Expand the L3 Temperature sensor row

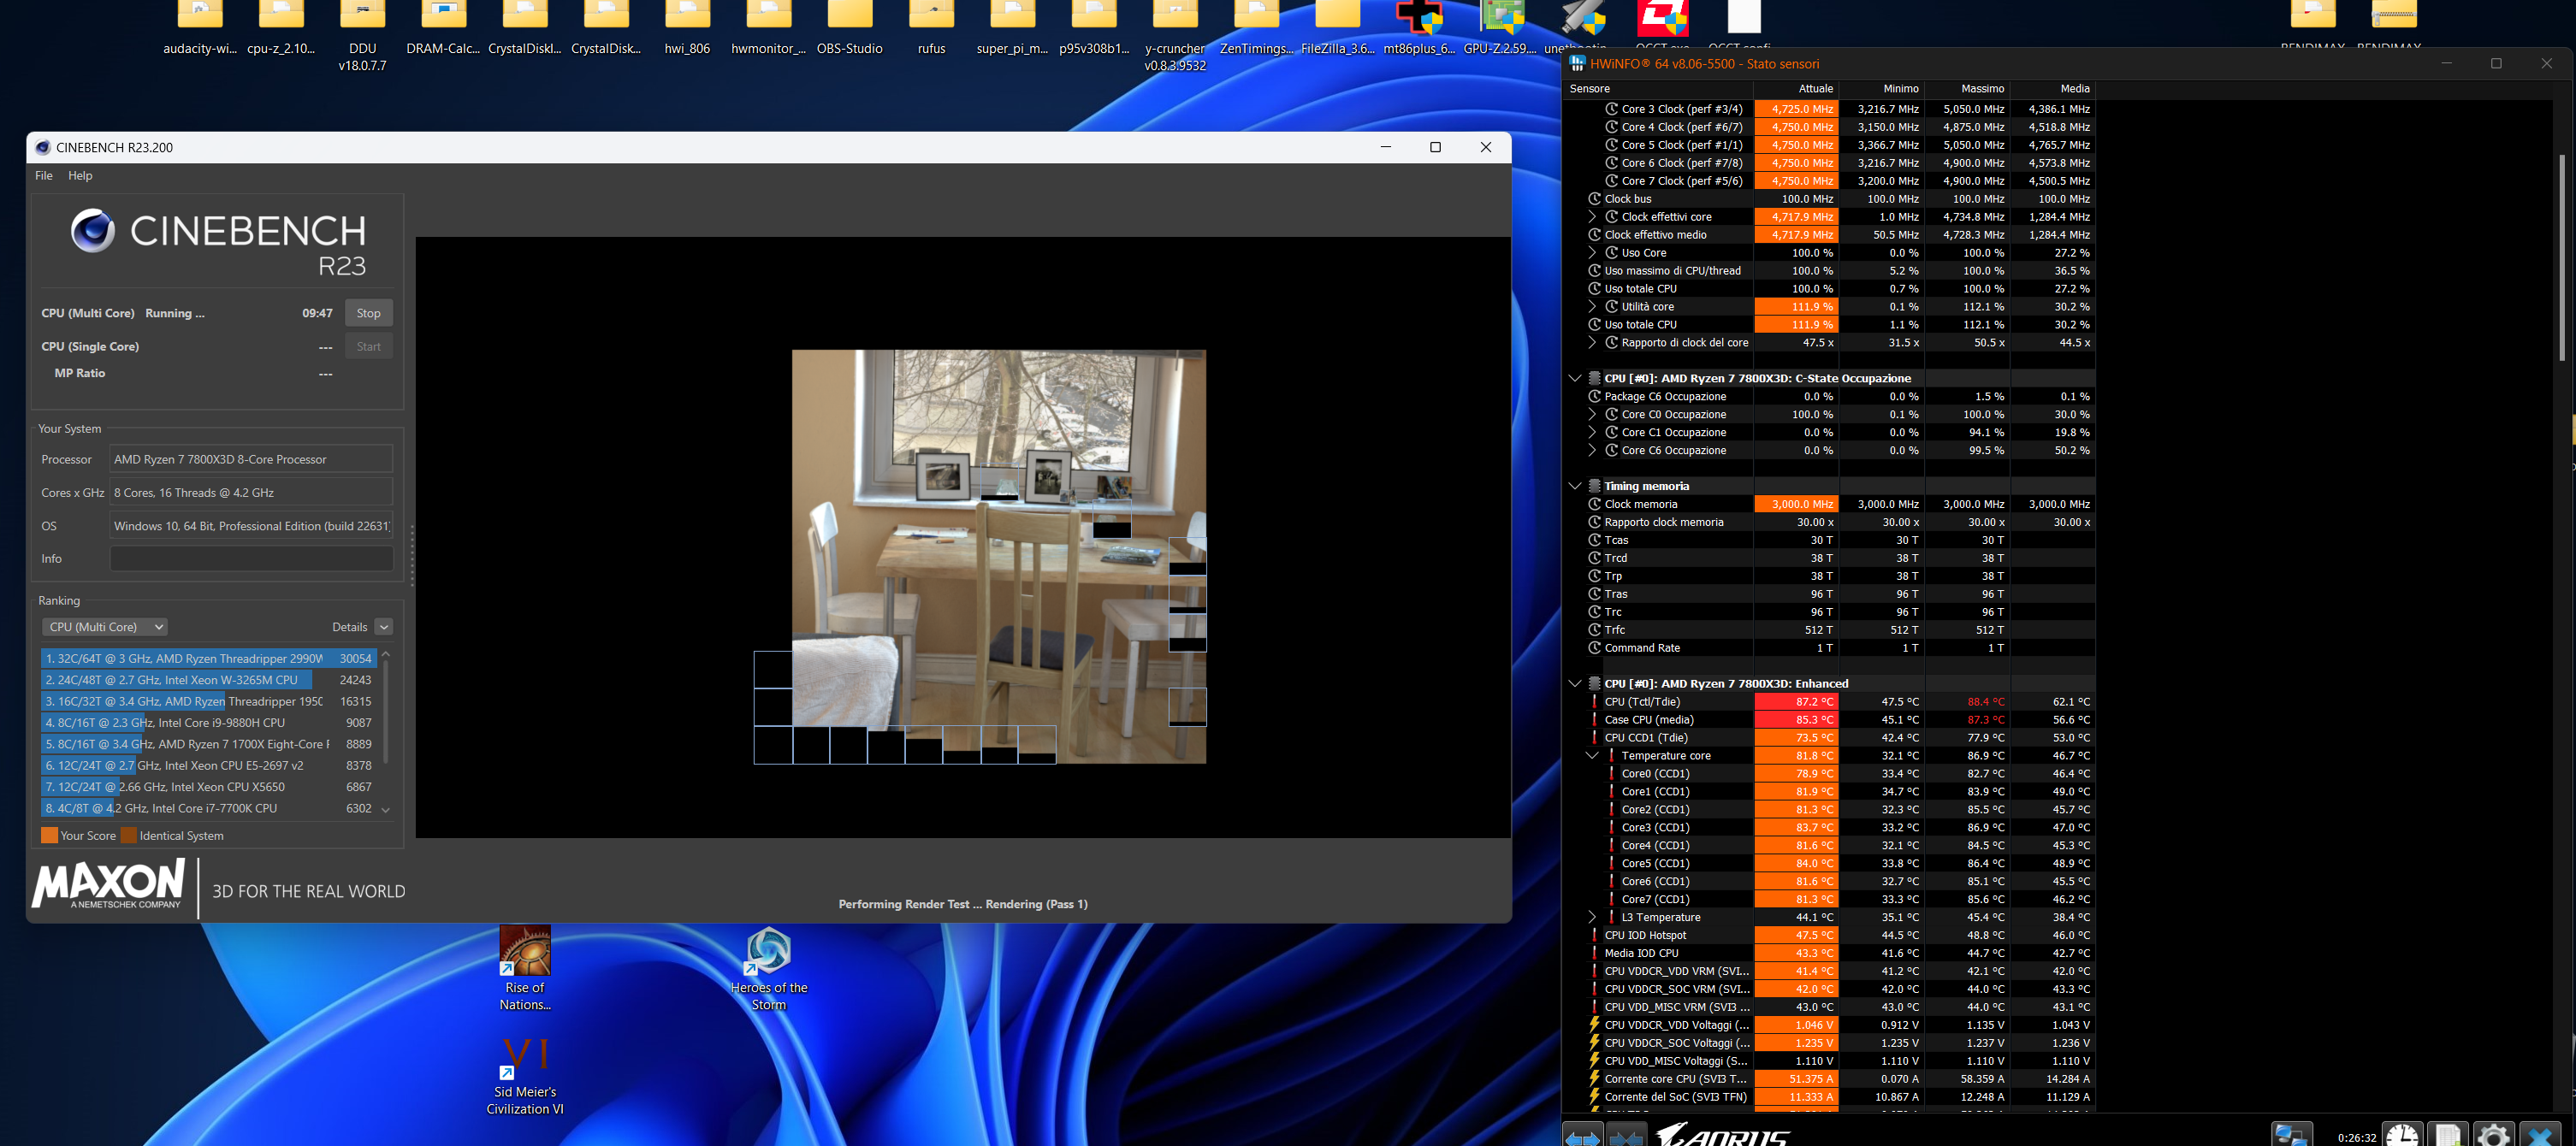pyautogui.click(x=1592, y=917)
